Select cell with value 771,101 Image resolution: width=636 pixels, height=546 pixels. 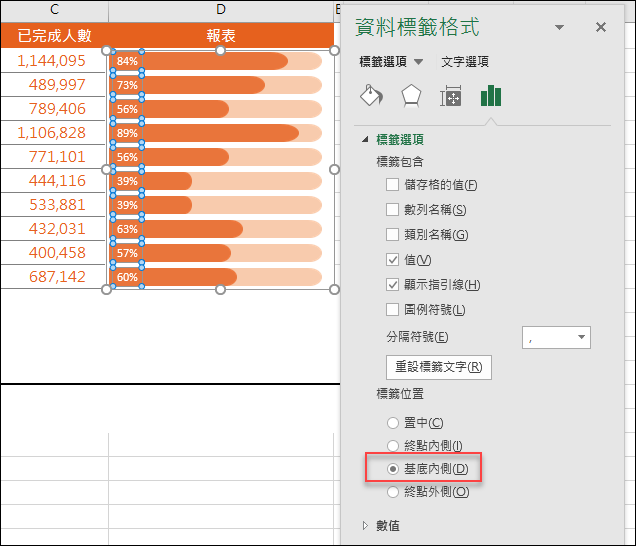pyautogui.click(x=53, y=157)
